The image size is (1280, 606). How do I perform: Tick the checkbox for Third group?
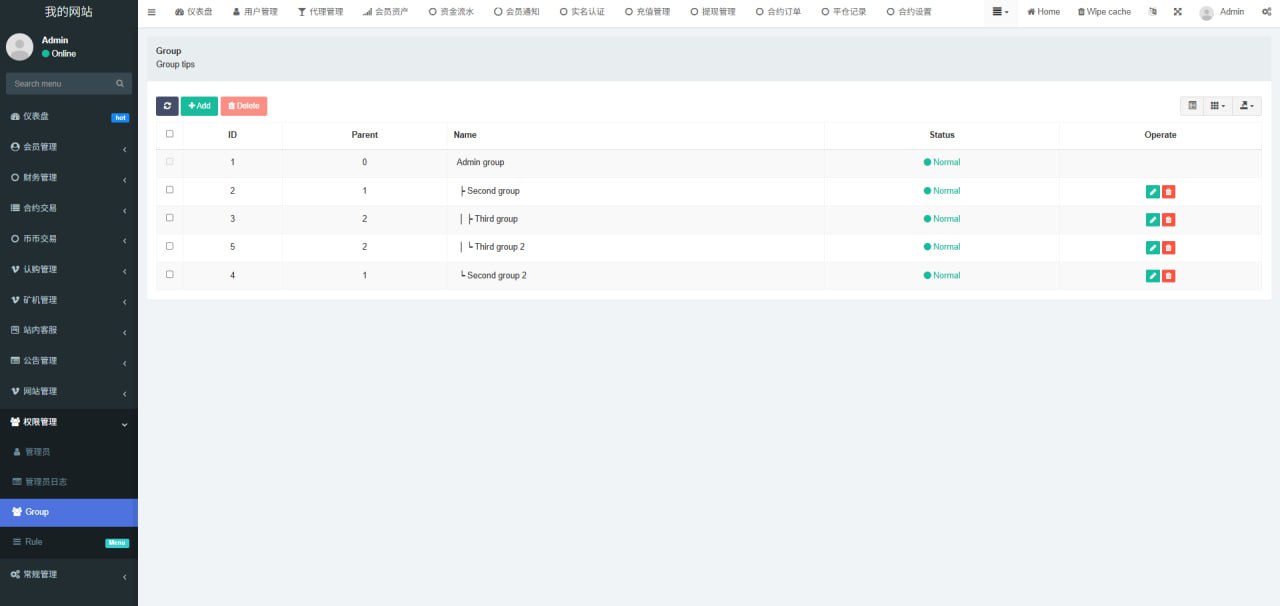tap(169, 218)
